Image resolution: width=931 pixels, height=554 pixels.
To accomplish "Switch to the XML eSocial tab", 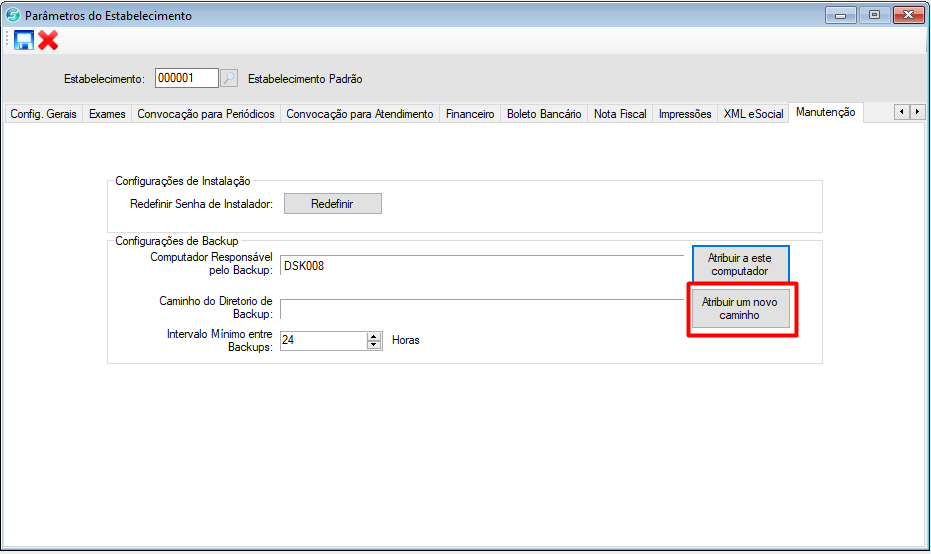I will [753, 114].
